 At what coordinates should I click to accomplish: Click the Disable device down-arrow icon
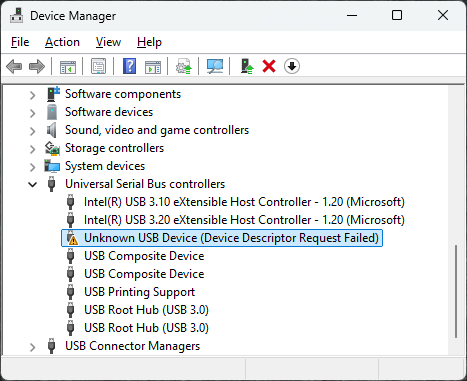click(292, 66)
